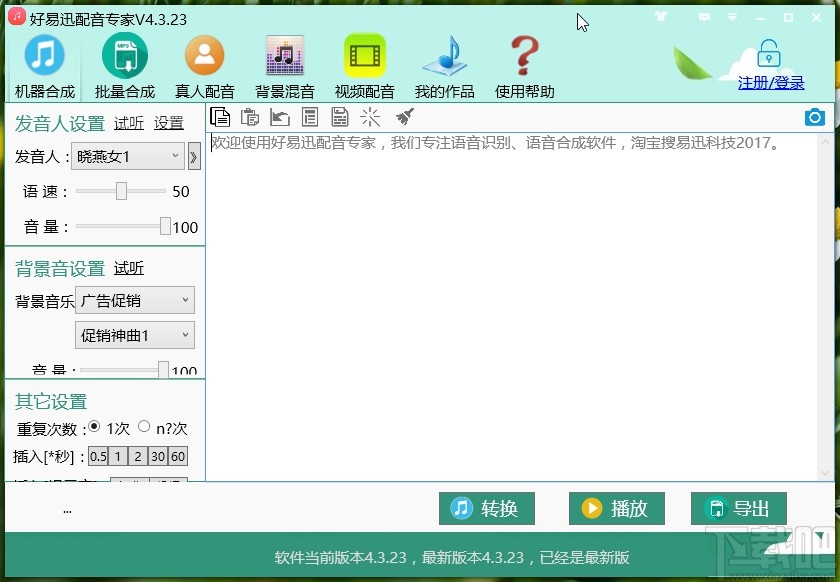Image resolution: width=840 pixels, height=582 pixels.
Task: Click the chat feedback icon in title bar
Action: (704, 18)
